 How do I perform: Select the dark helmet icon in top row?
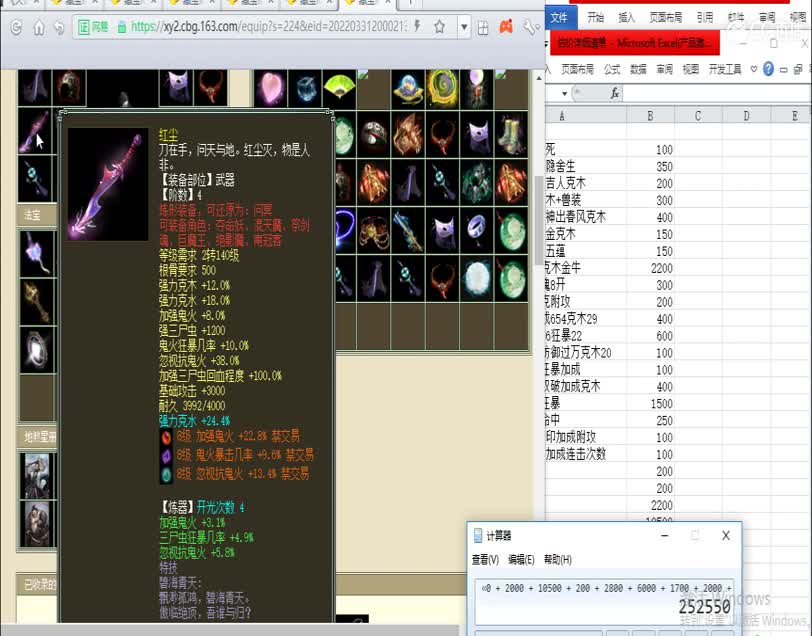point(71,88)
